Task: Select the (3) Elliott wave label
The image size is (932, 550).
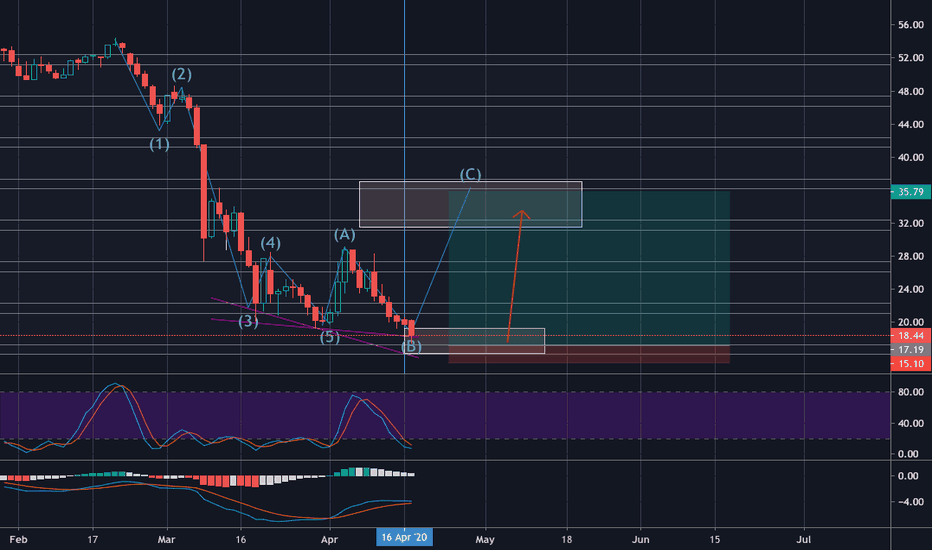Action: [x=248, y=322]
